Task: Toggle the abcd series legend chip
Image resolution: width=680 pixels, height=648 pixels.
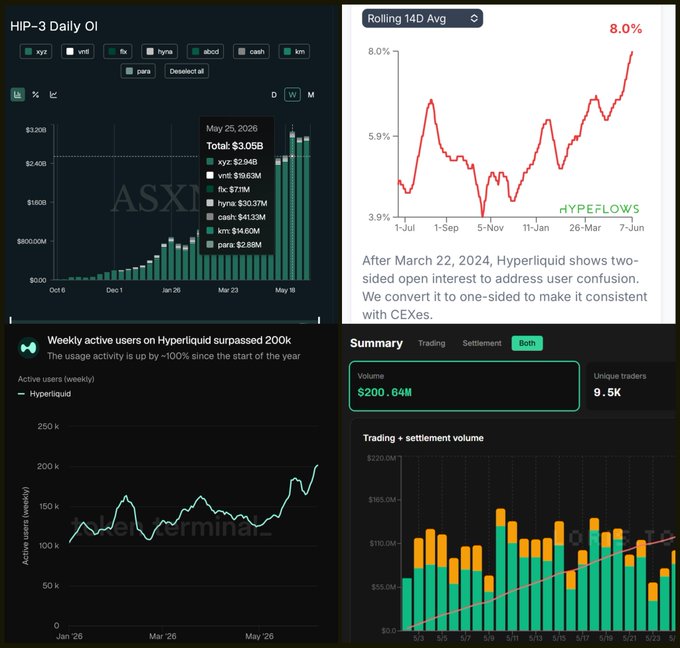Action: (206, 52)
